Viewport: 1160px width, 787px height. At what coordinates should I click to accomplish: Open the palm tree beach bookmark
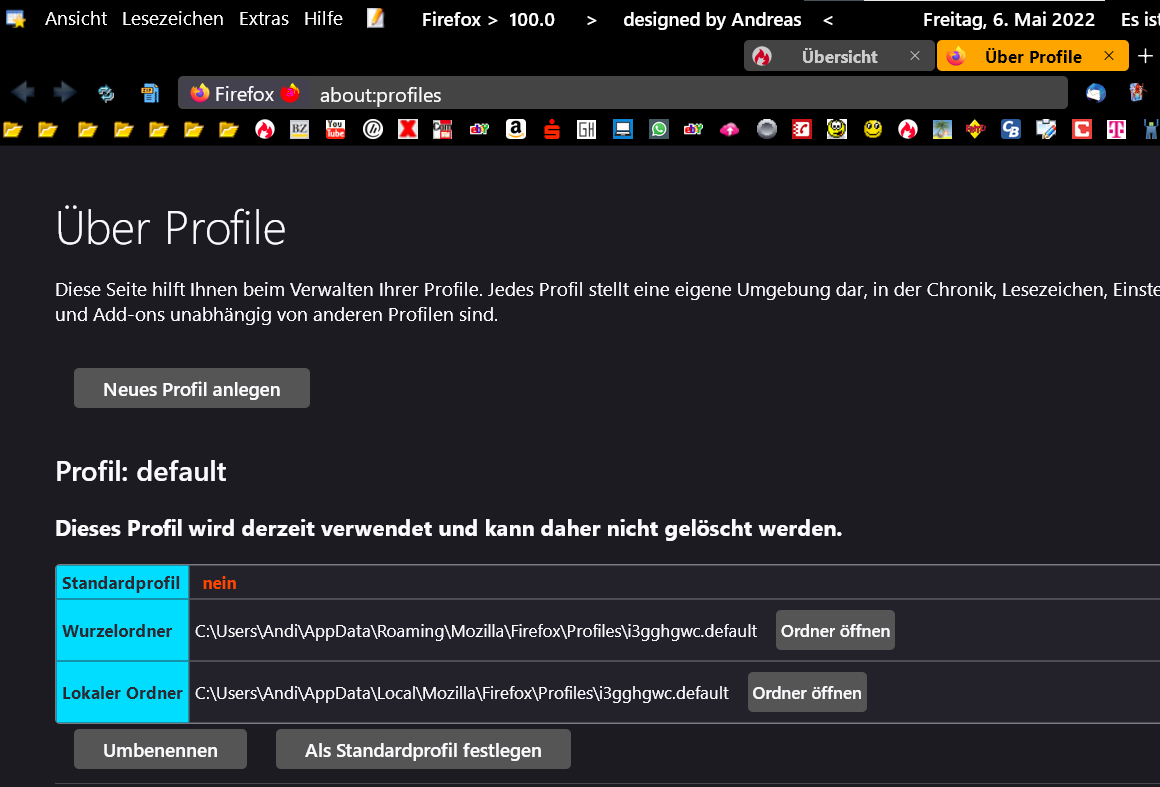(942, 129)
